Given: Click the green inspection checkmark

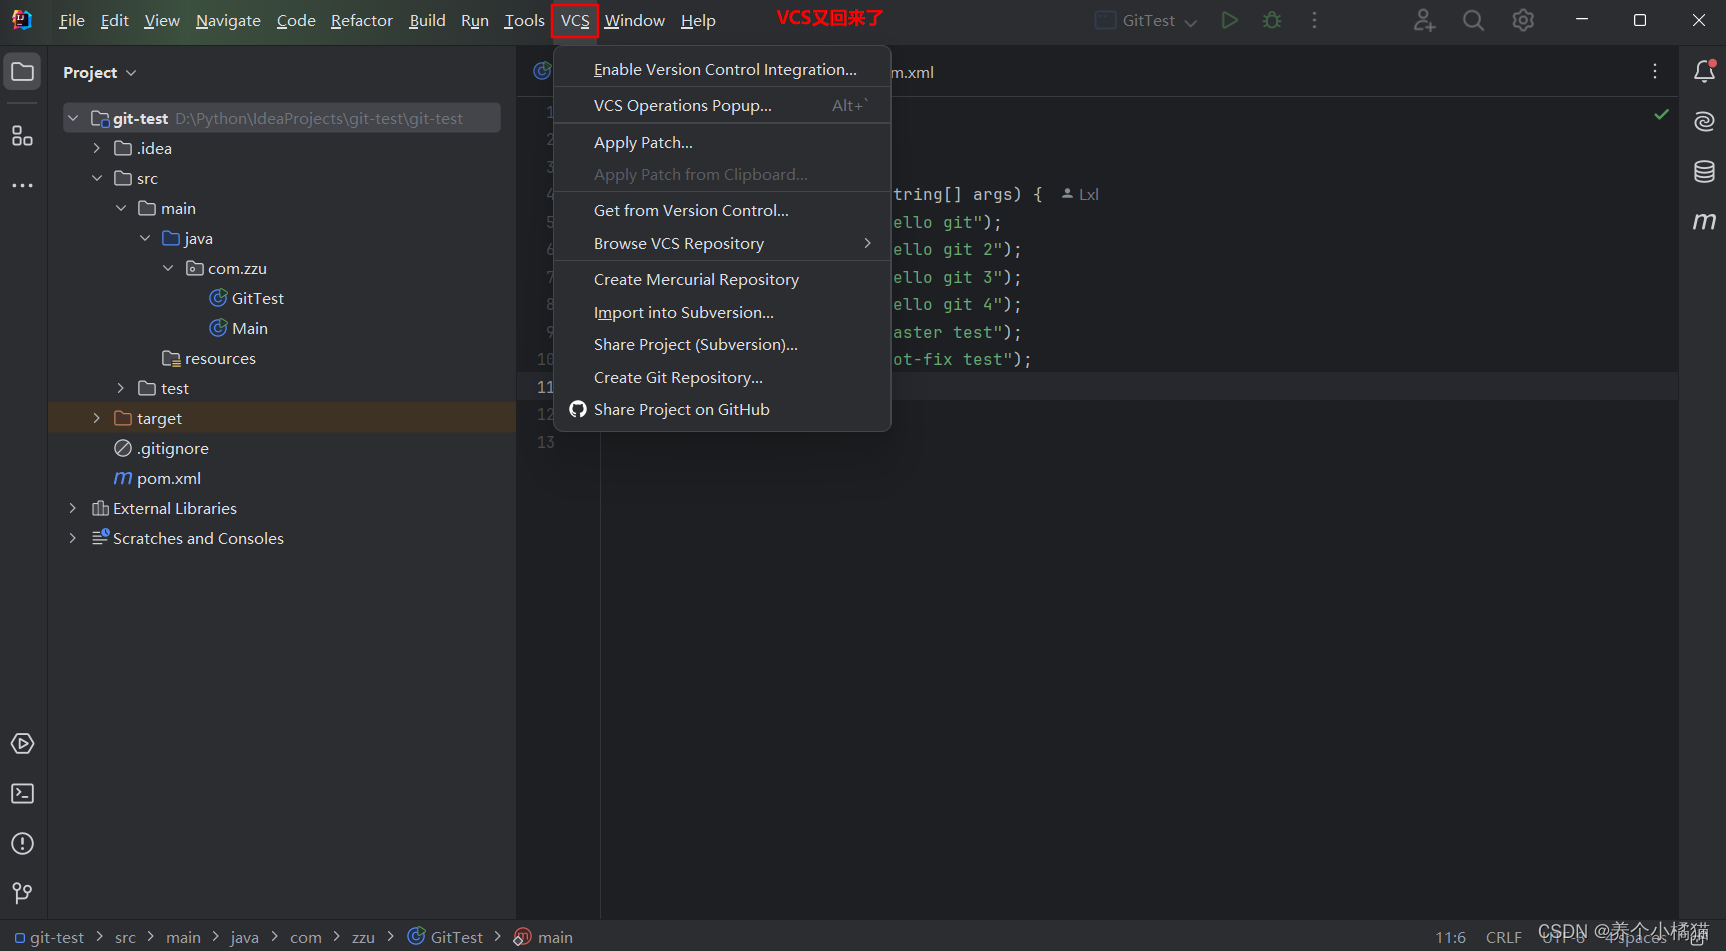Looking at the screenshot, I should [x=1661, y=115].
